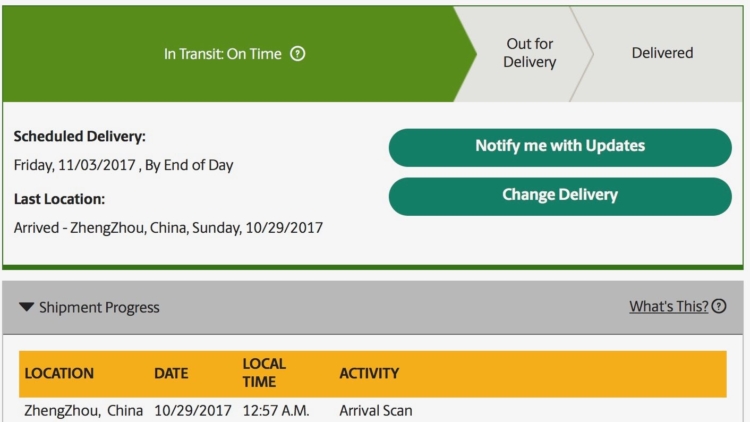Viewport: 750px width, 422px height.
Task: Collapse Shipment Progress using the triangle arrow
Action: click(26, 307)
